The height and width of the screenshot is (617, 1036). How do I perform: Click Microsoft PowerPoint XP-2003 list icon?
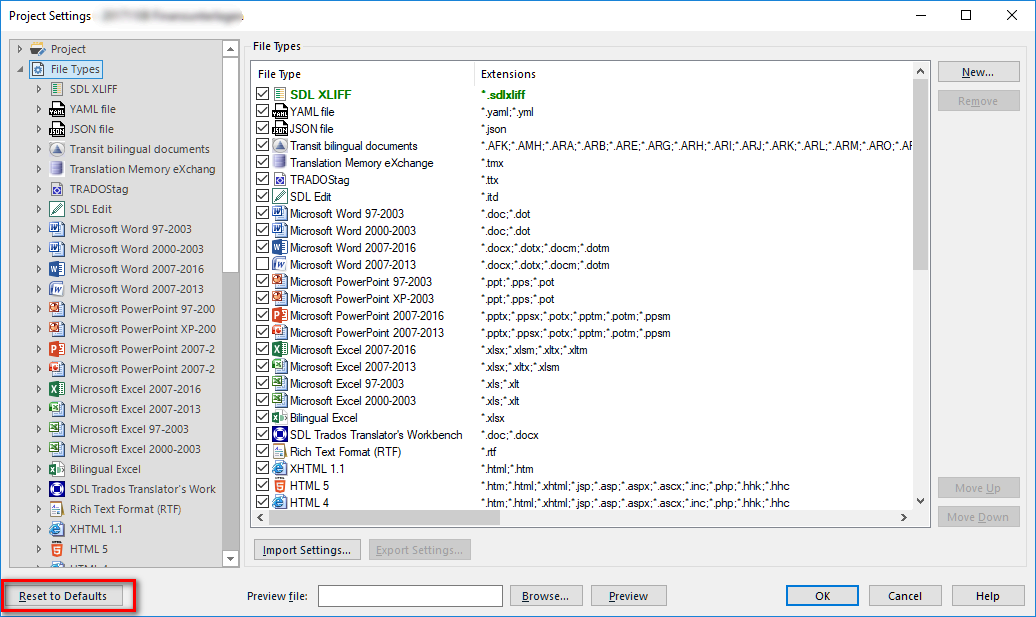(x=280, y=299)
